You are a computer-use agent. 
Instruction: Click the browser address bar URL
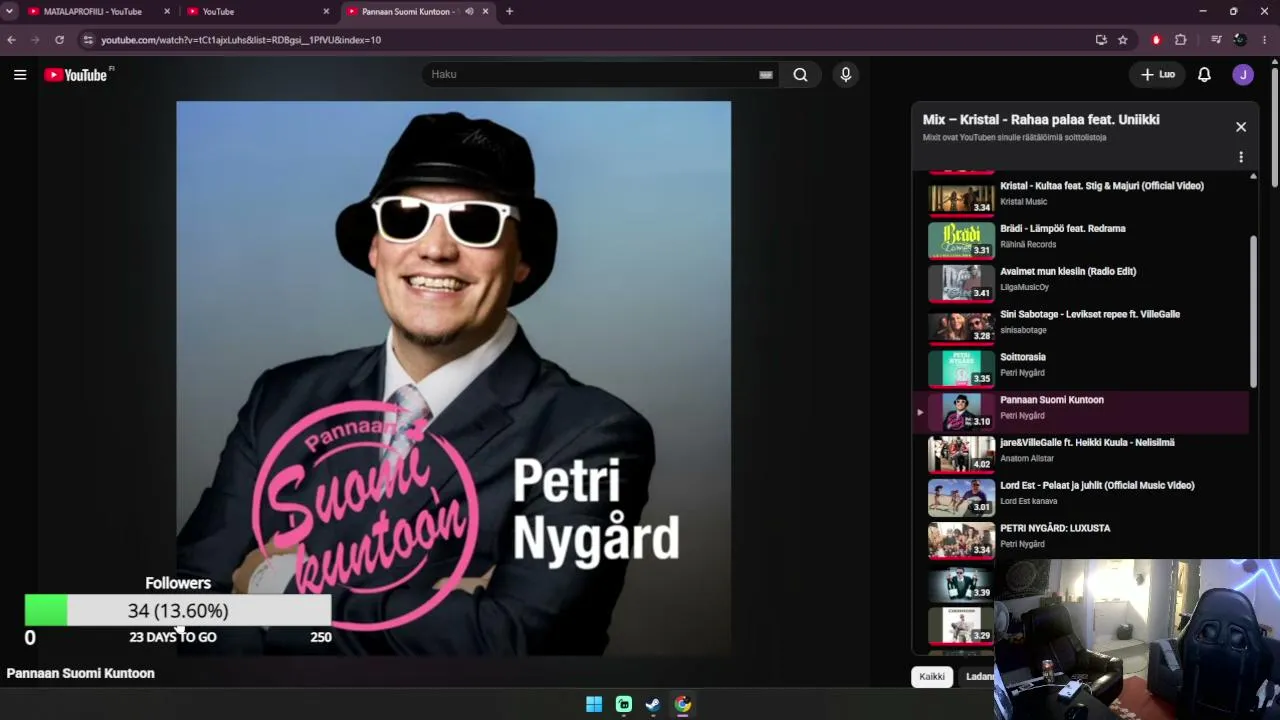pyautogui.click(x=241, y=40)
